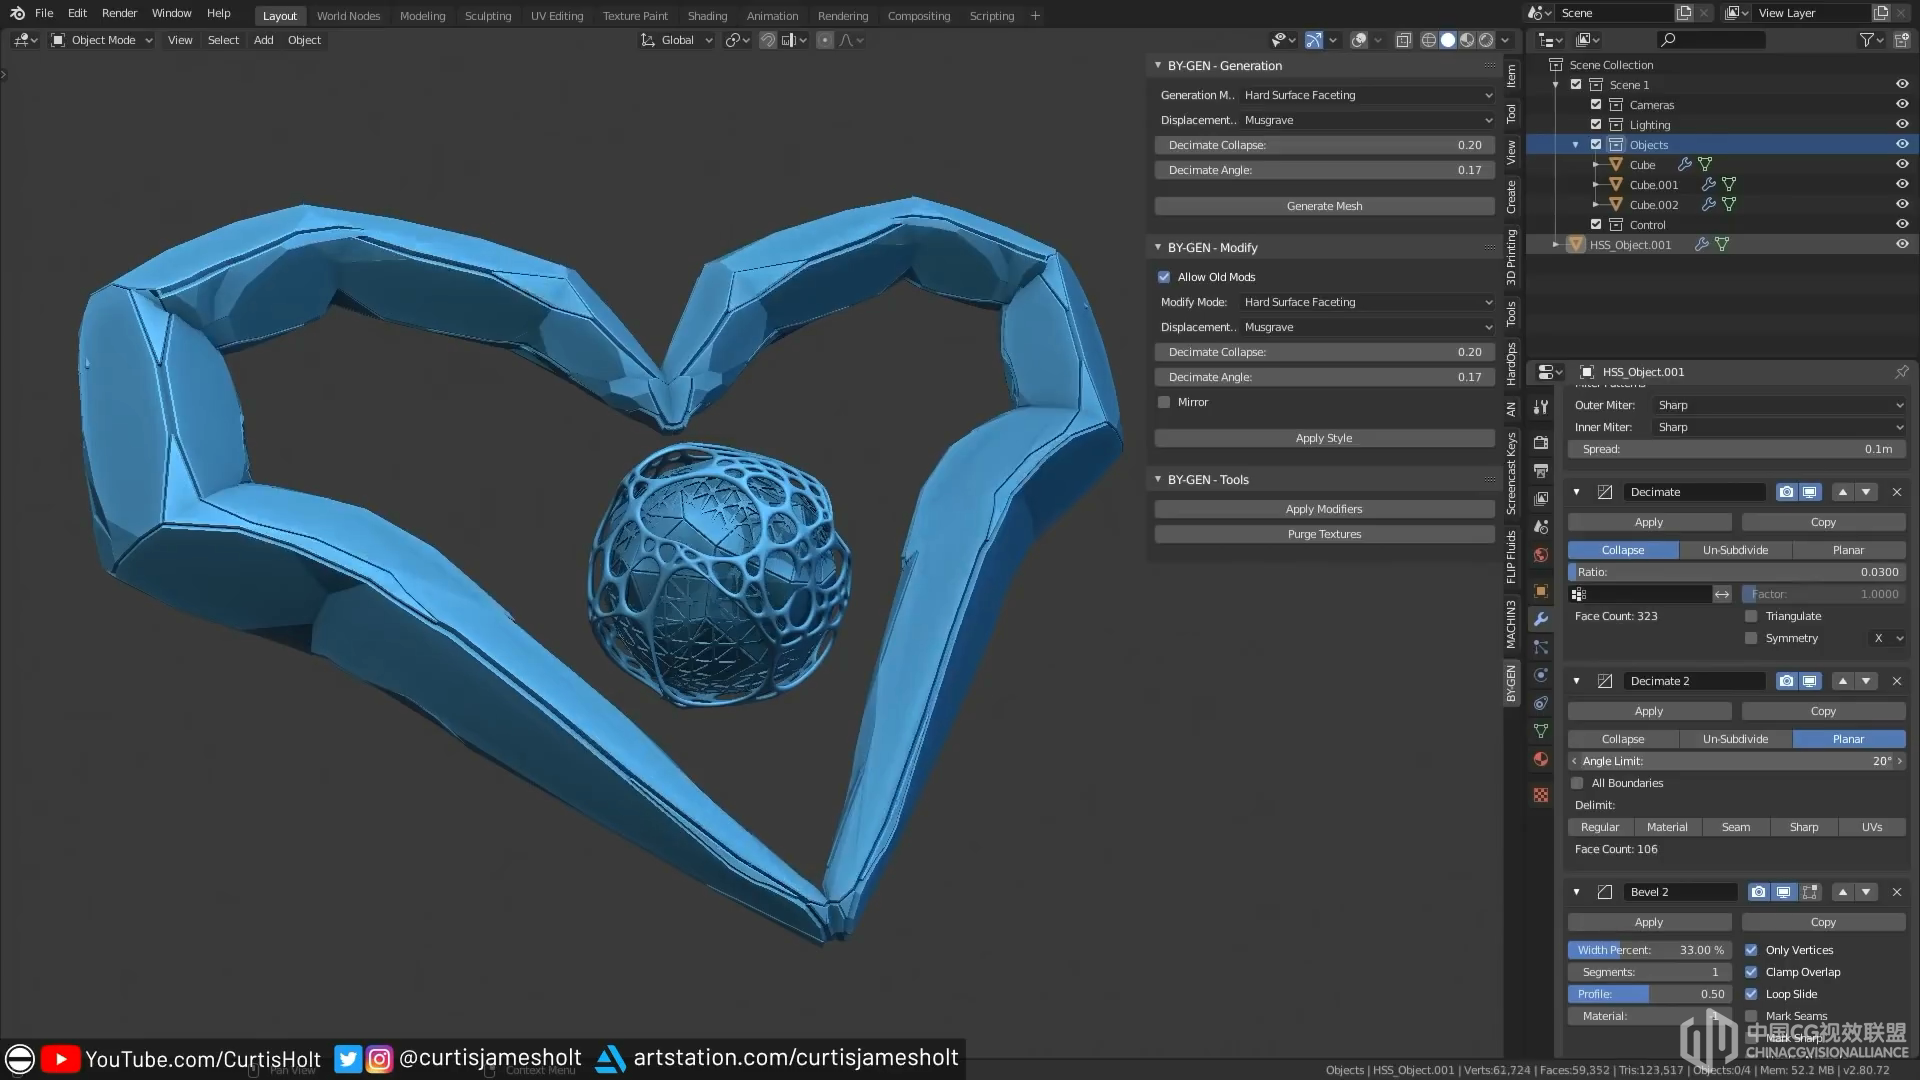The width and height of the screenshot is (1920, 1080).
Task: Switch to rendered viewport shading
Action: [1486, 40]
